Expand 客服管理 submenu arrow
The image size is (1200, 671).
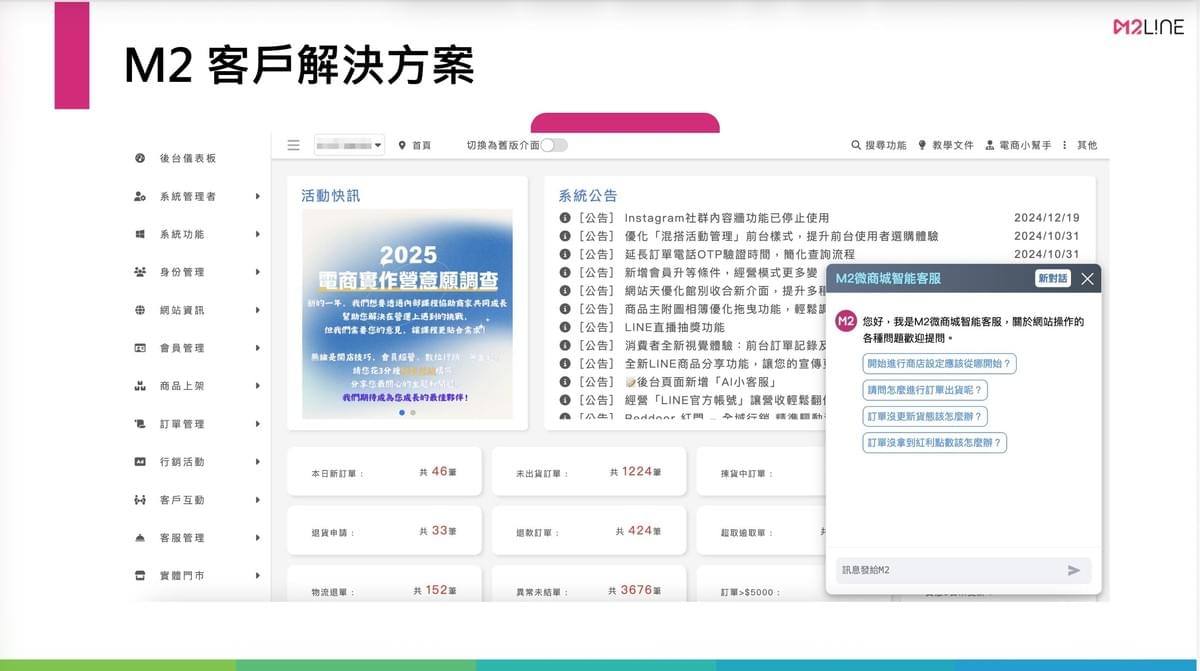coord(257,538)
